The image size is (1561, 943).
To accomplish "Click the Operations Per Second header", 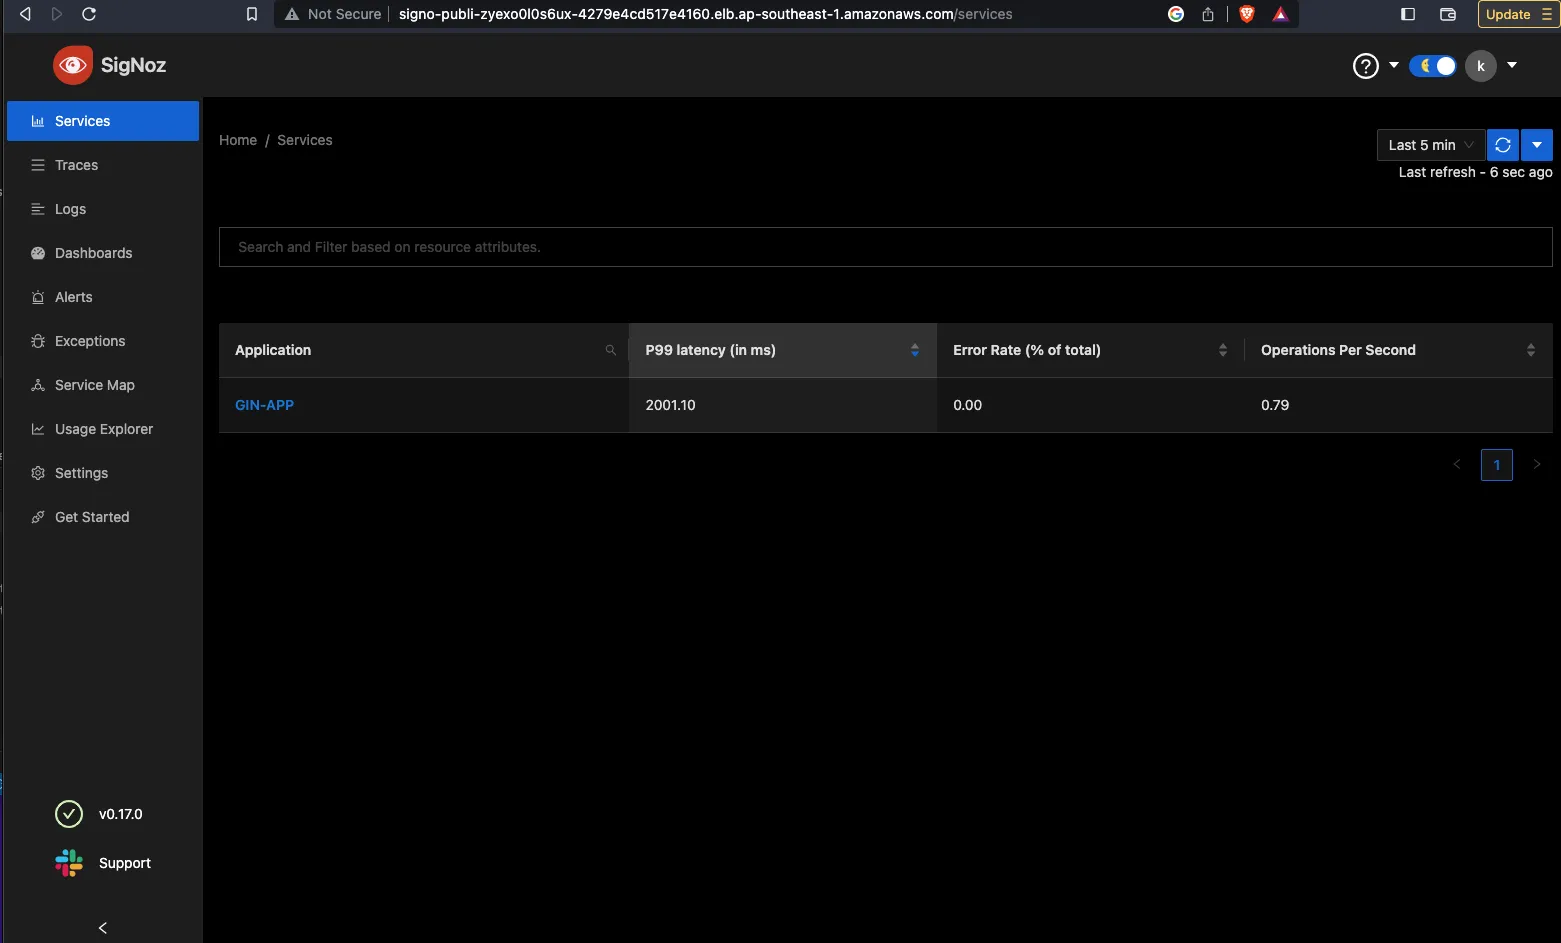I will pos(1398,350).
